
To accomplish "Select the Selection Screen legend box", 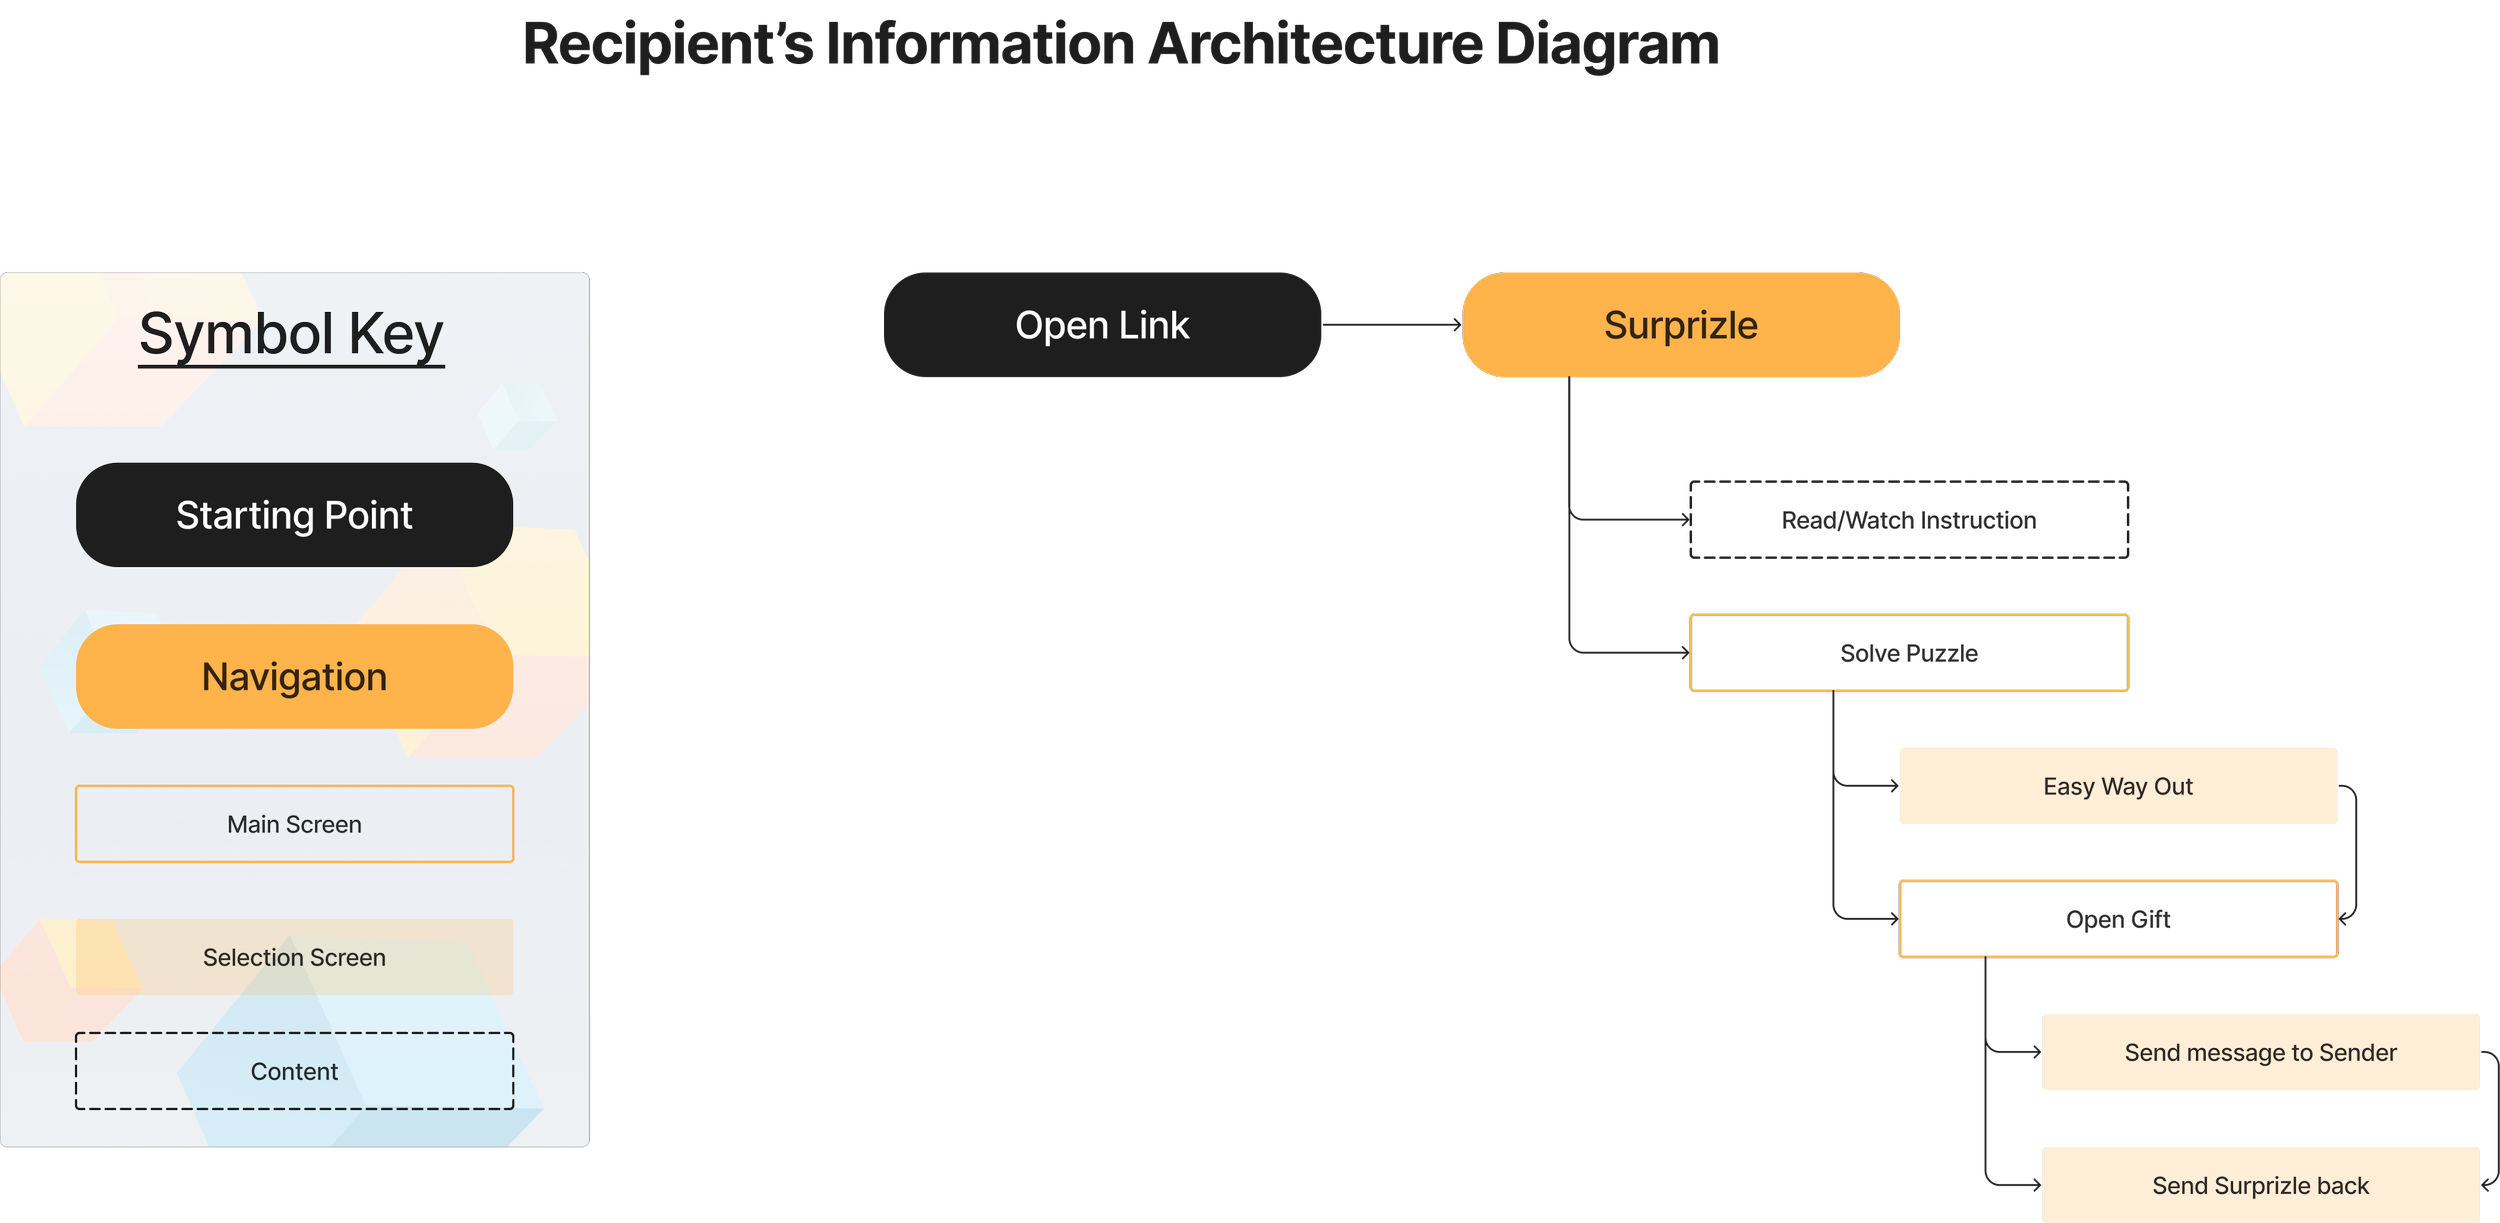I will (294, 957).
